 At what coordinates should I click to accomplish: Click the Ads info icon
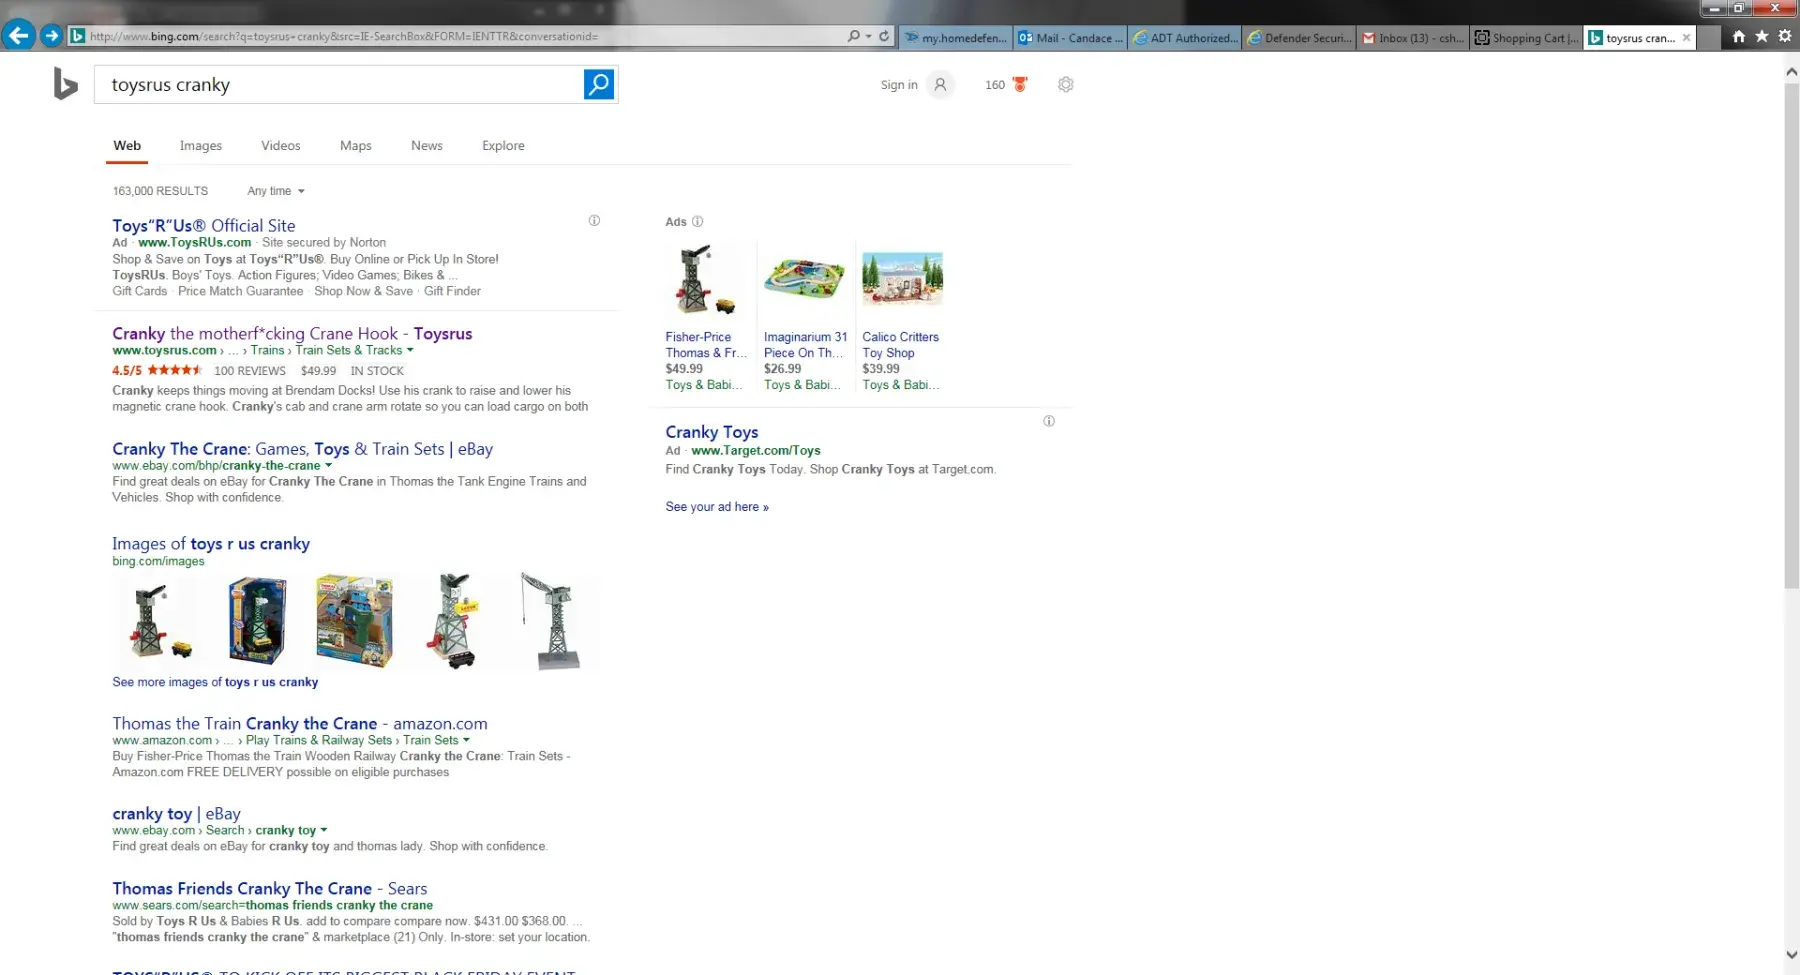[x=698, y=222]
